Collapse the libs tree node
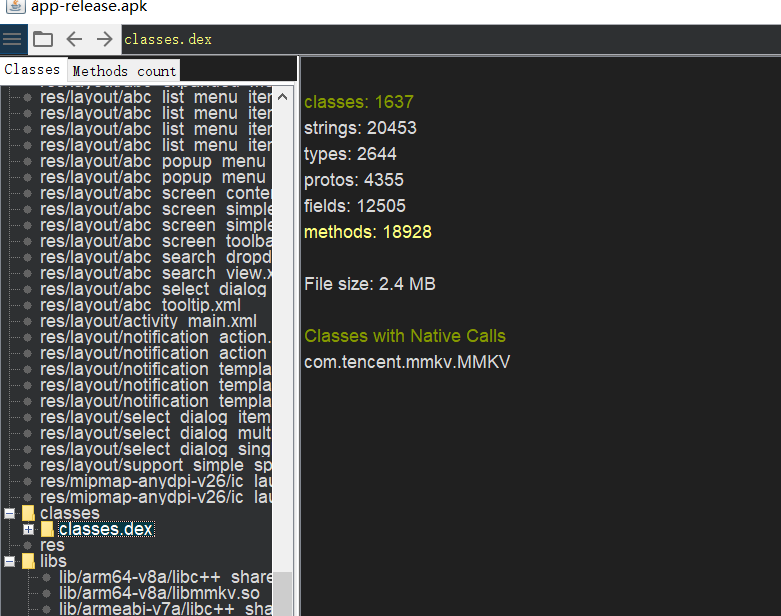 9,561
